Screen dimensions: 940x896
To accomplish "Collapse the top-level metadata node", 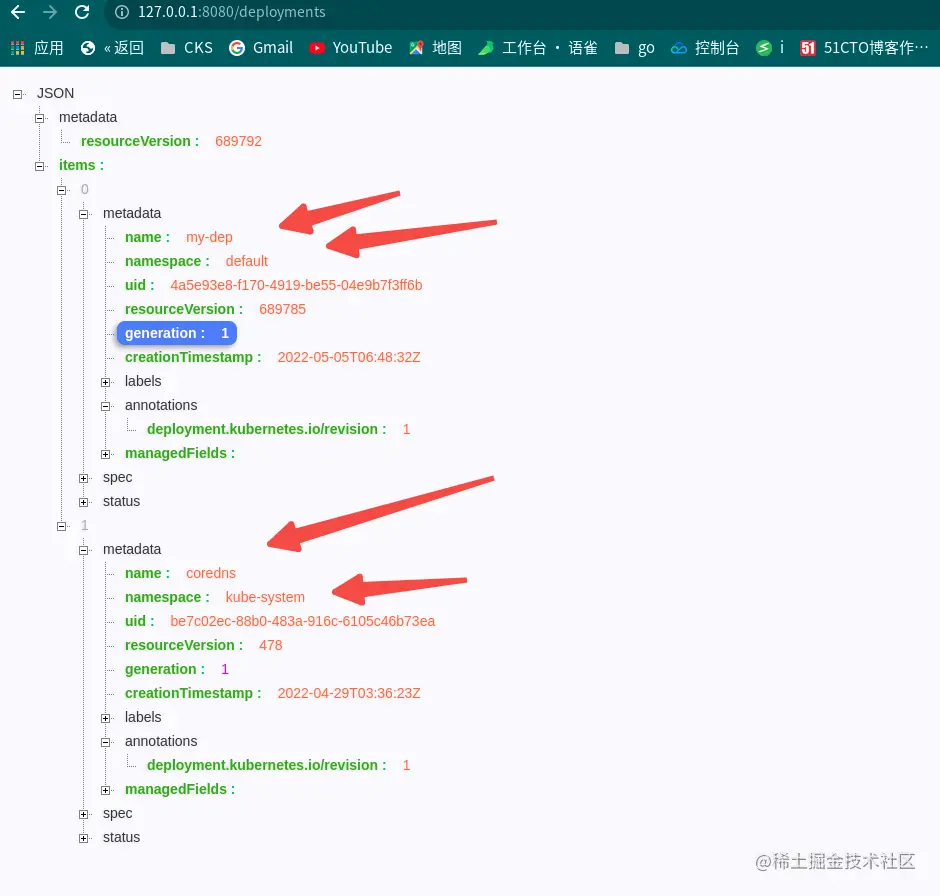I will coord(40,118).
